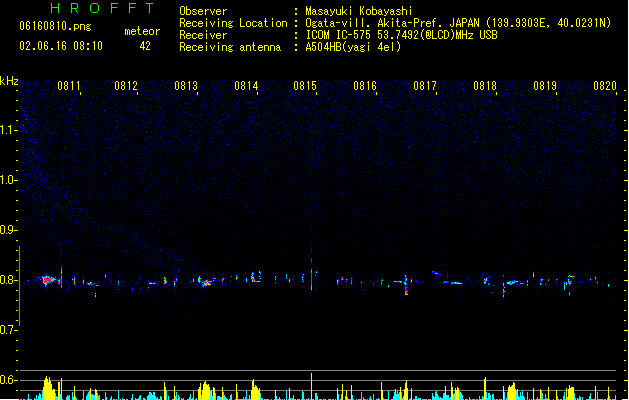
Task: Click the 0.7 kHz axis label
Action: click(8, 330)
